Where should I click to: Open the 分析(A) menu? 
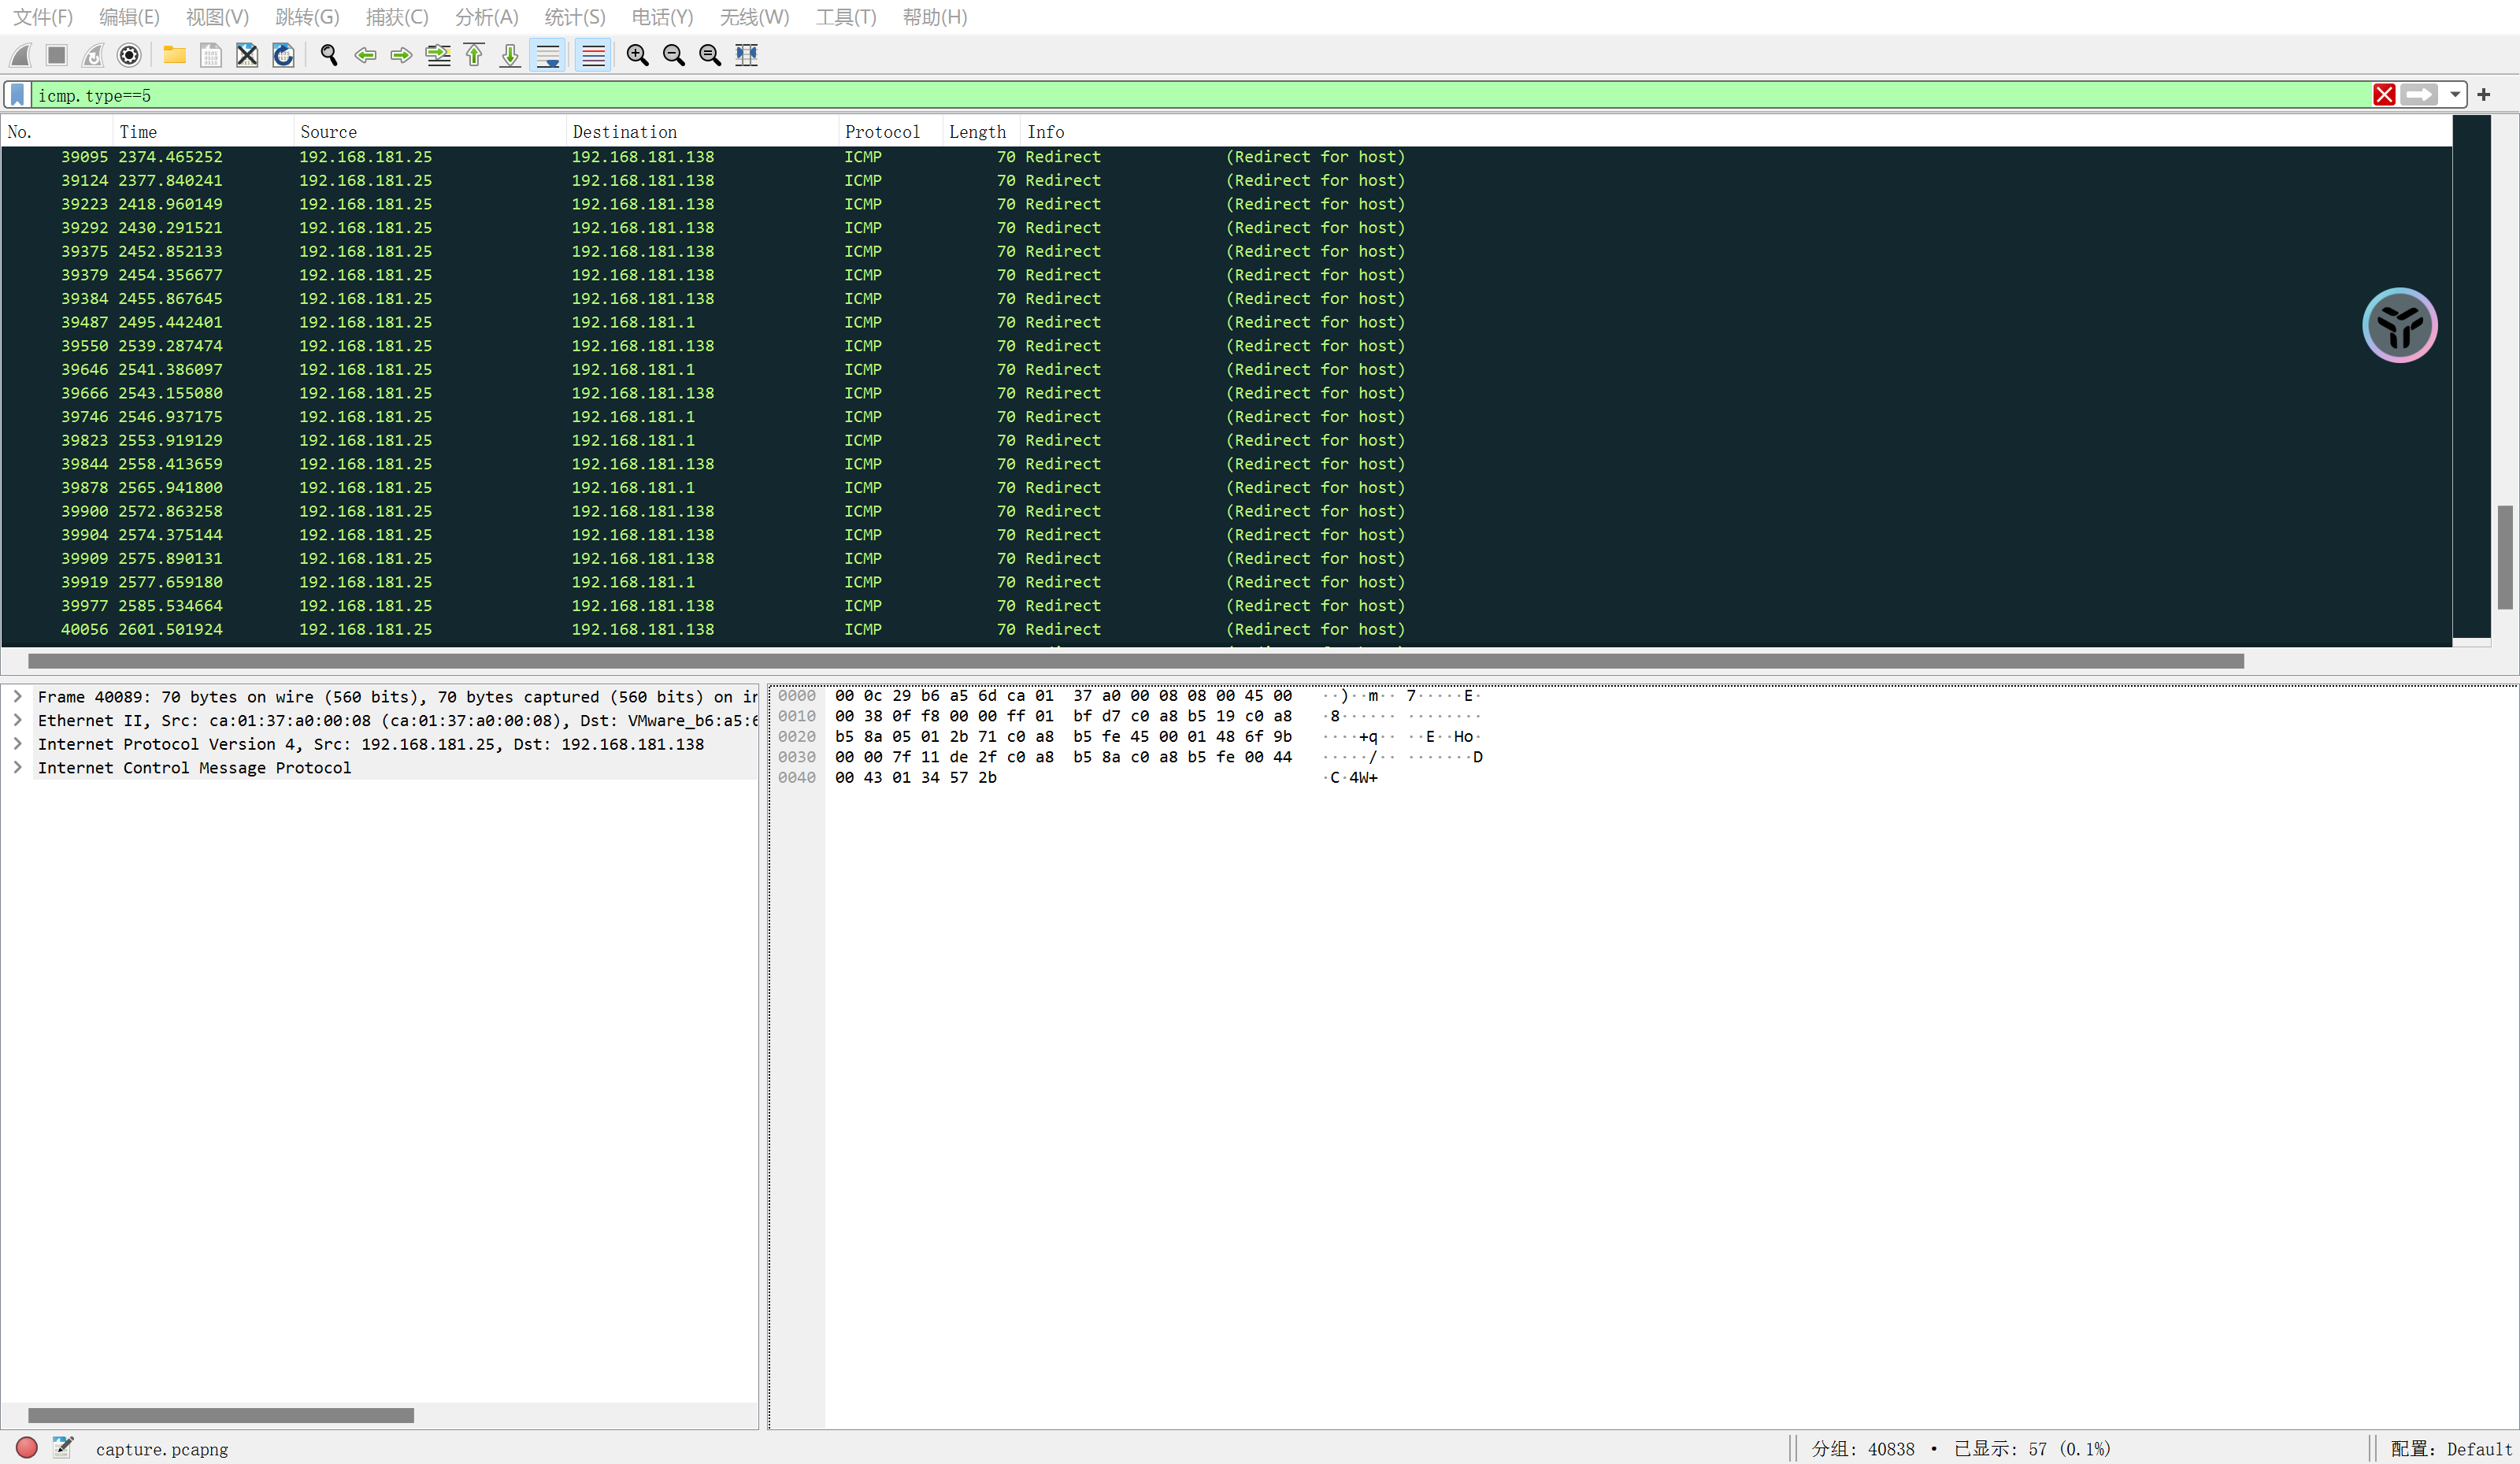coord(487,17)
